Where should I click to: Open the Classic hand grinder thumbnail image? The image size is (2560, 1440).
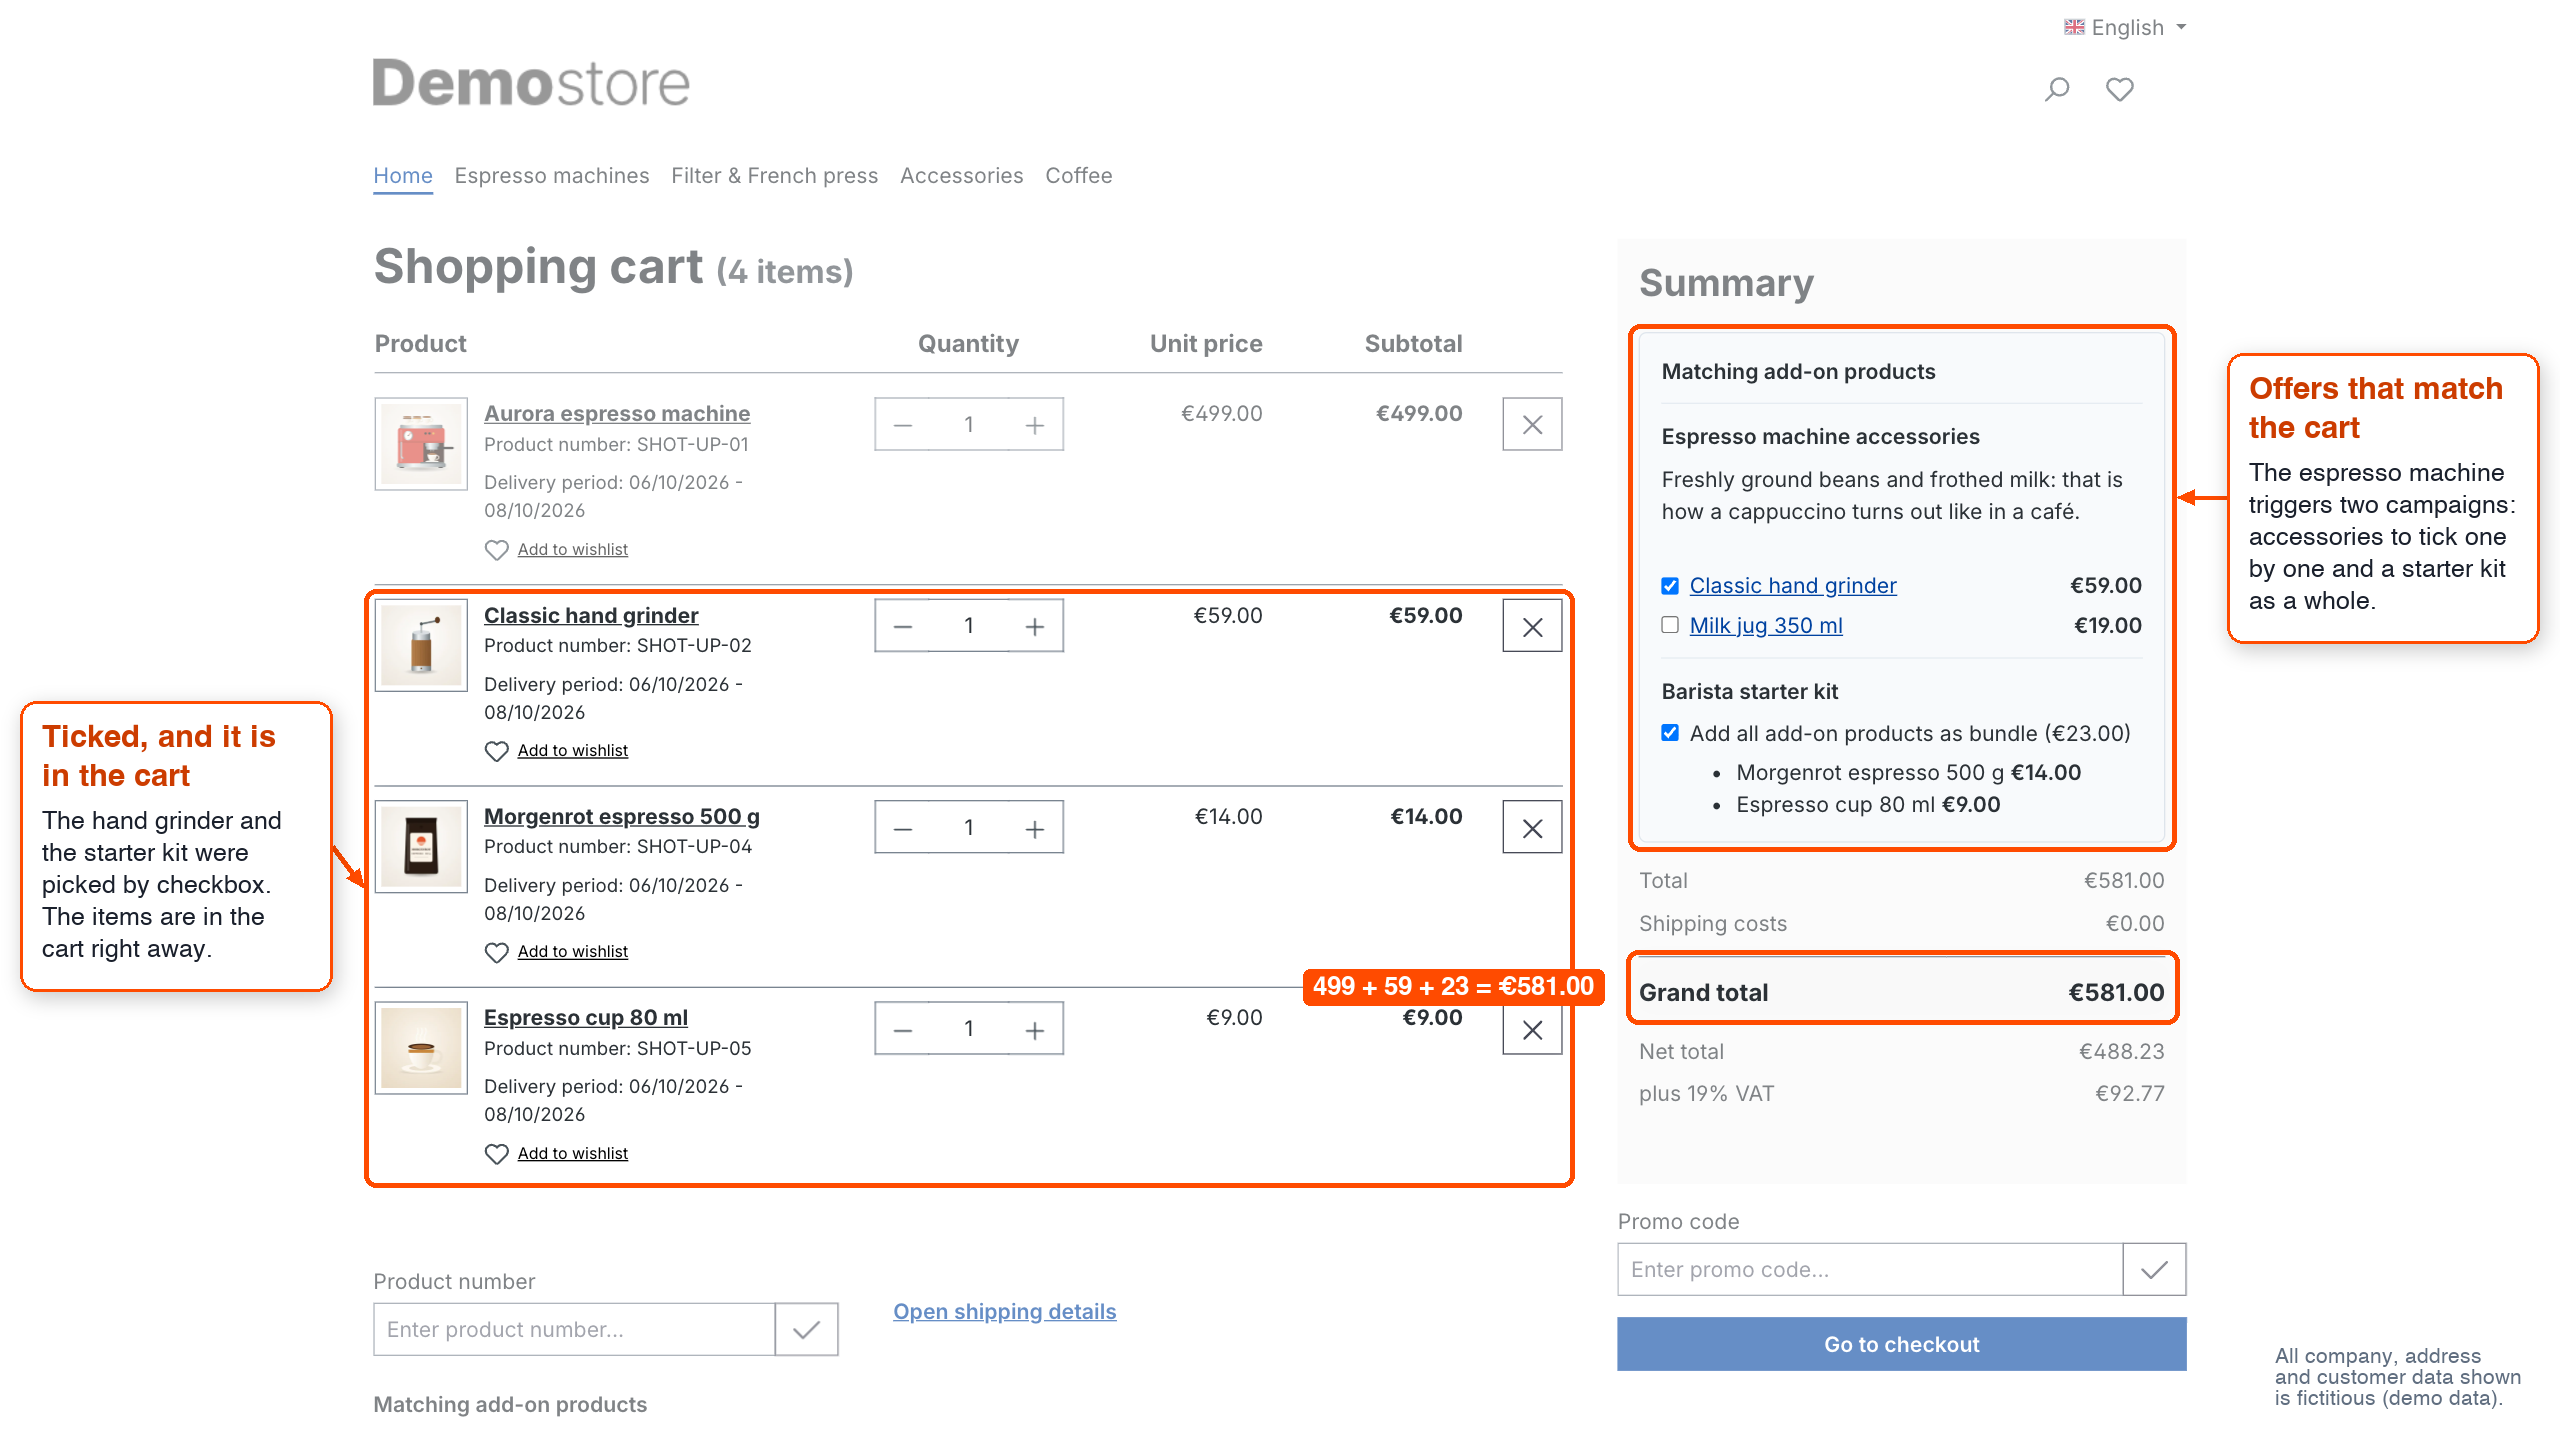point(421,645)
